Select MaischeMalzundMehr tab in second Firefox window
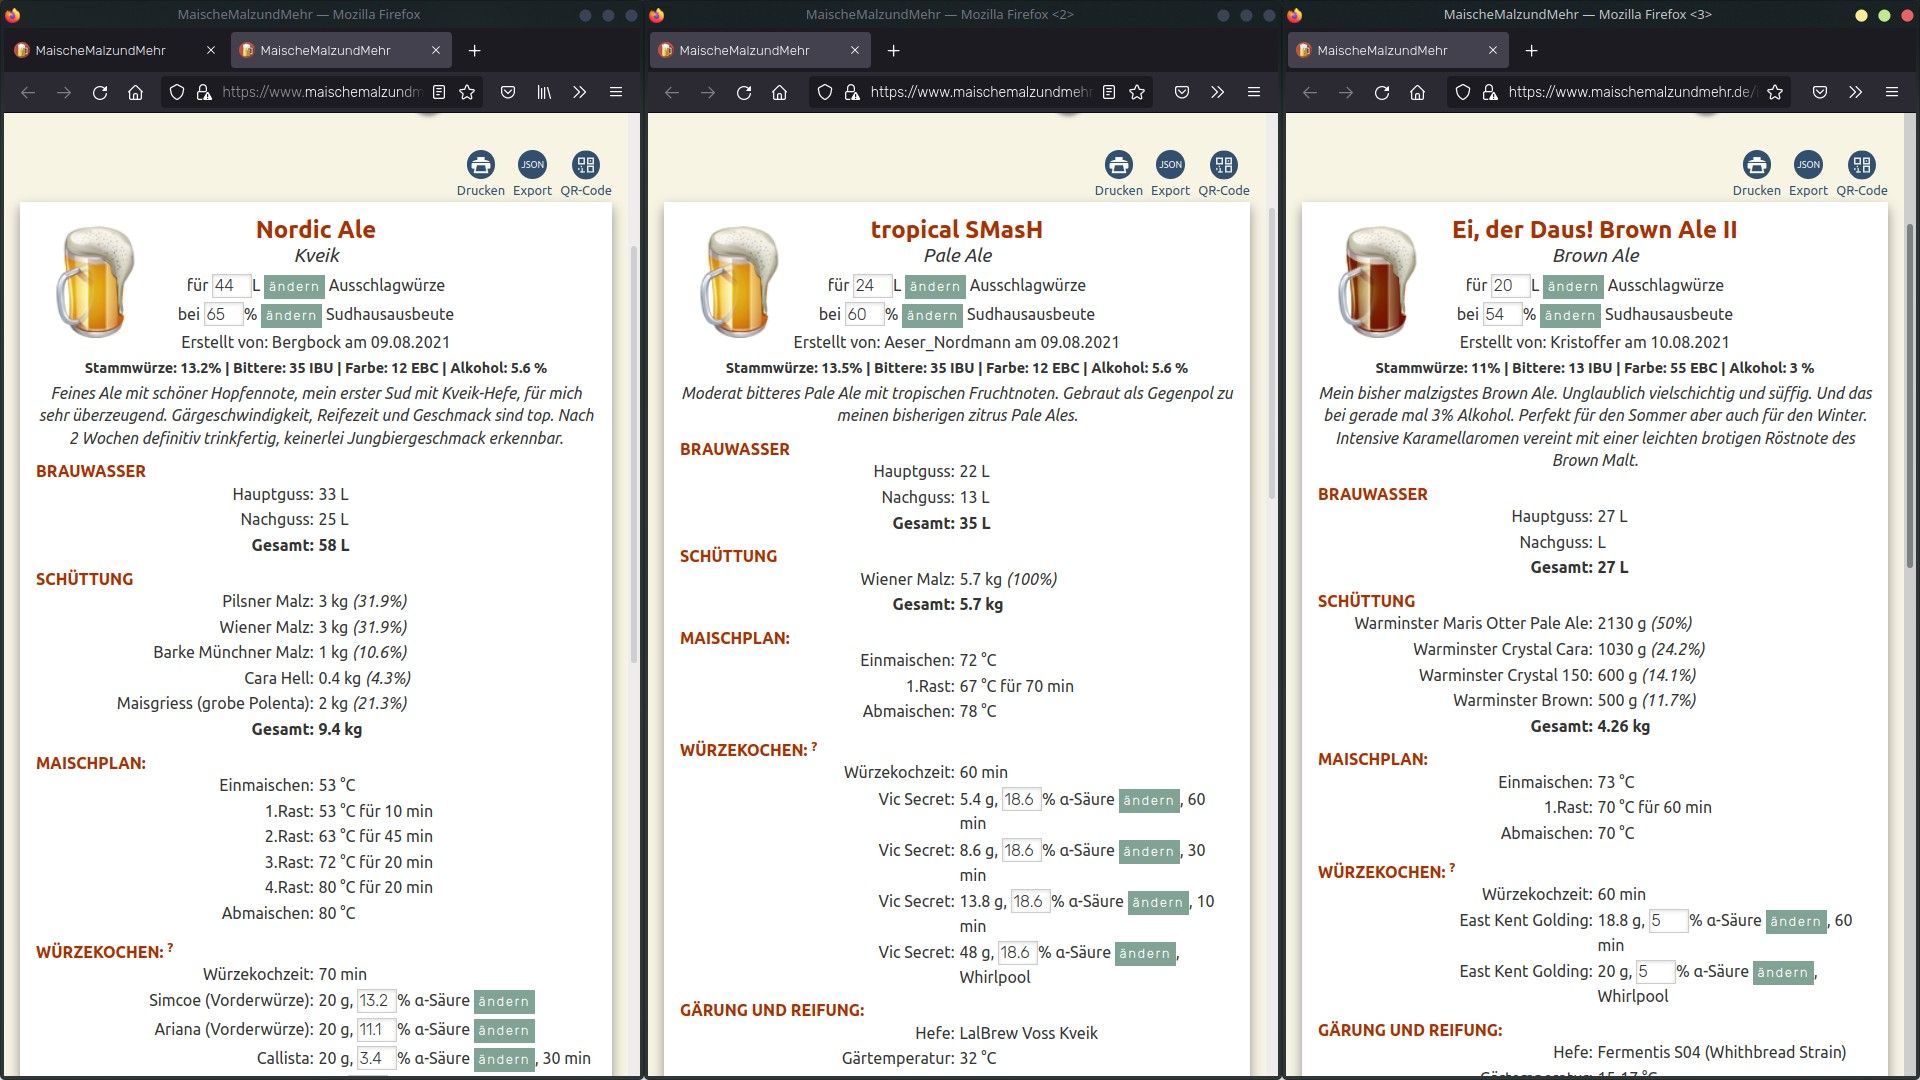 point(760,50)
